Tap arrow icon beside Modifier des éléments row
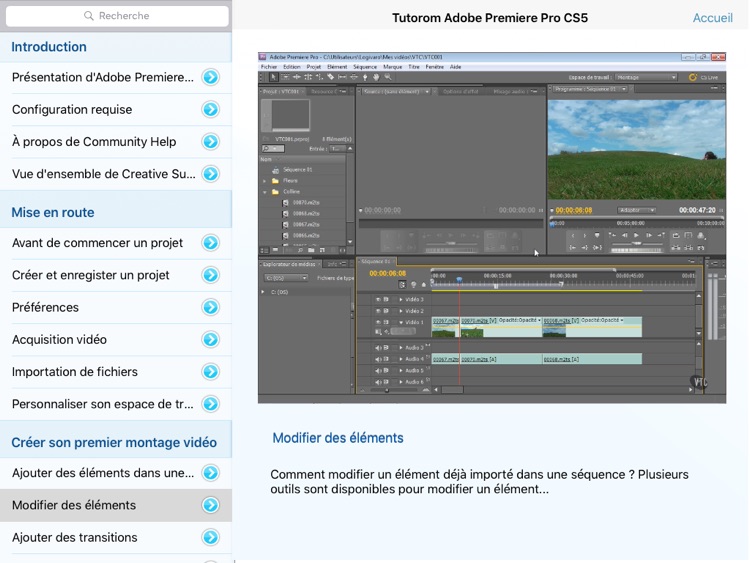 [210, 505]
